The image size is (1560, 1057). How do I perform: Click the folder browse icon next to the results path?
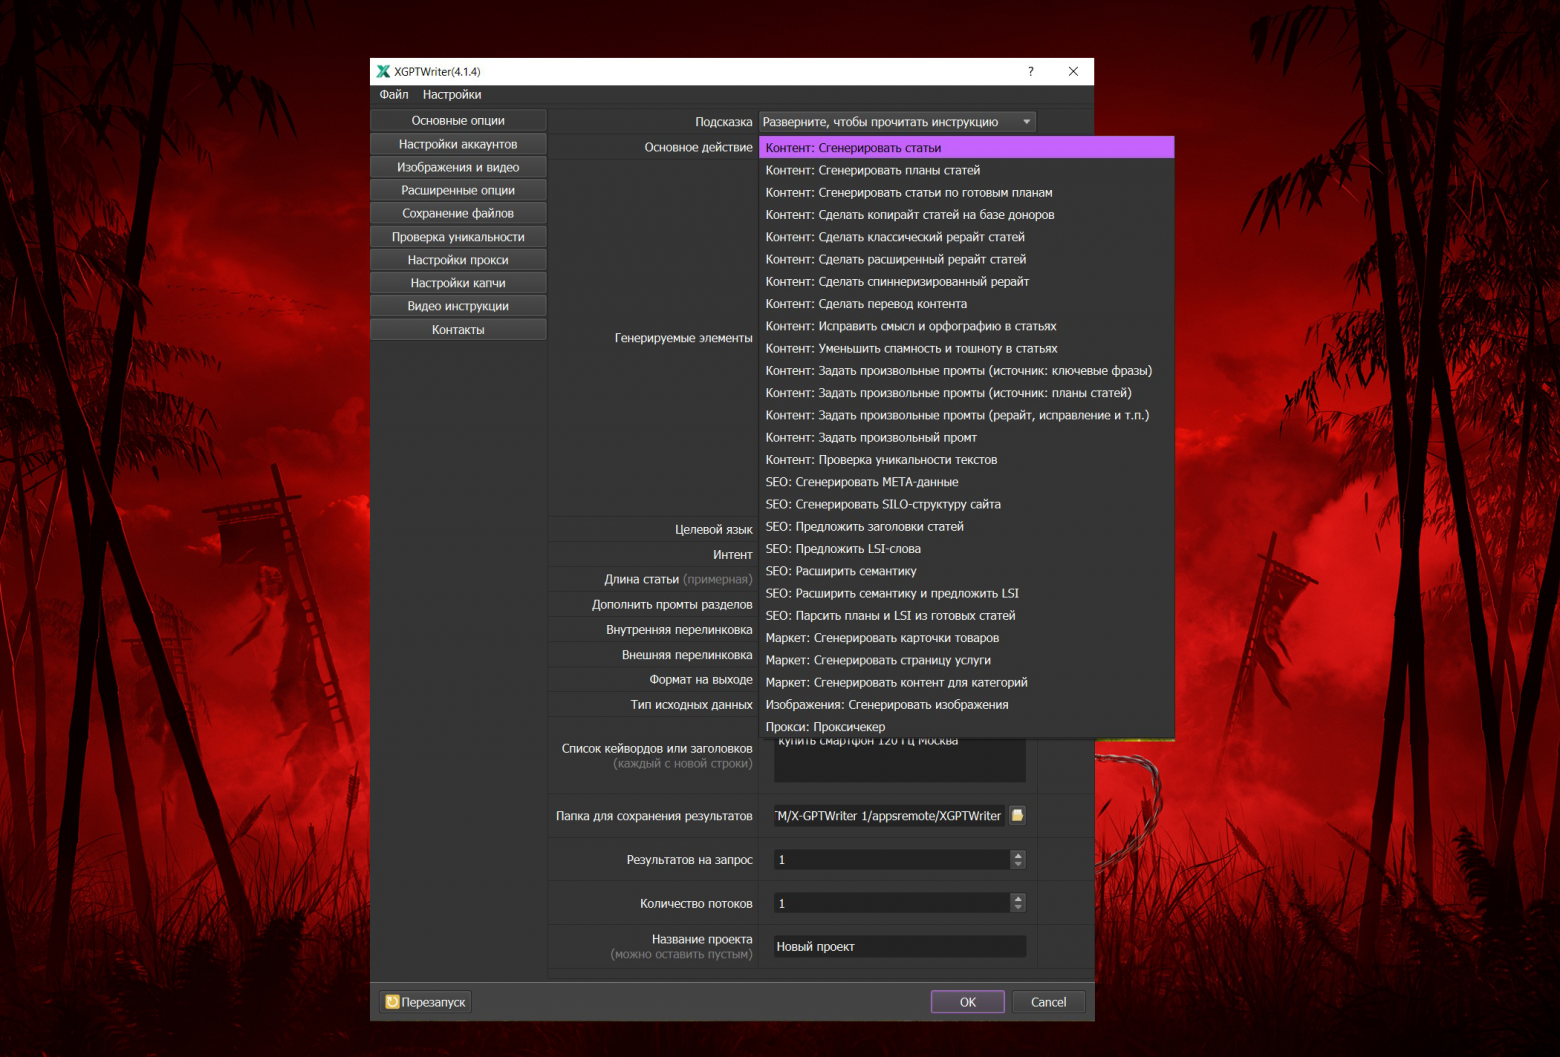(1017, 816)
